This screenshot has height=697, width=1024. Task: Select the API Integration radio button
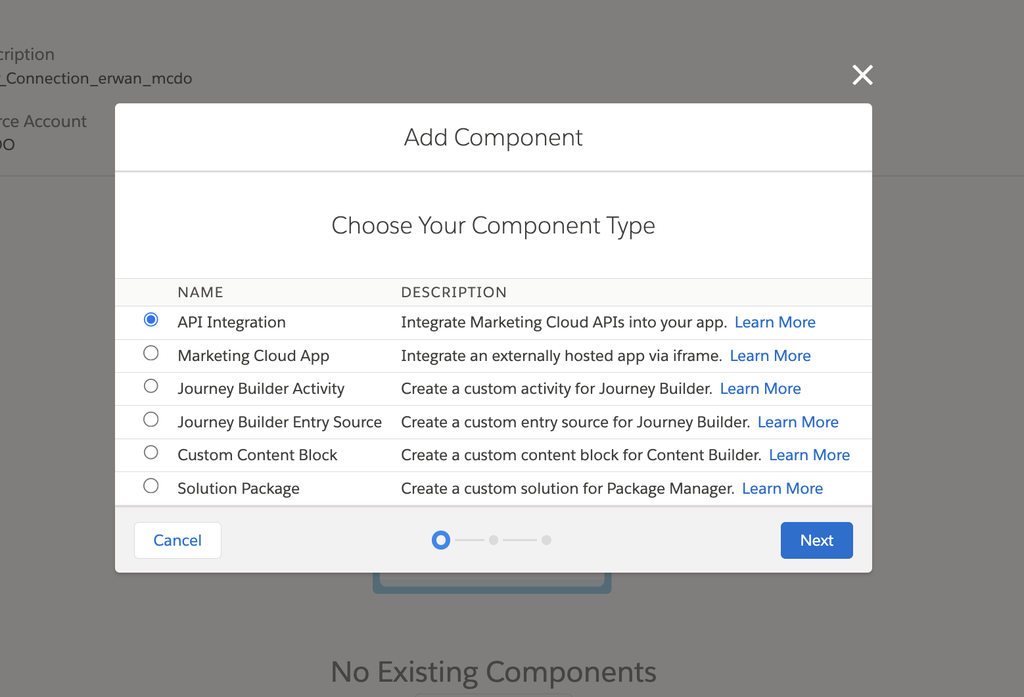(x=151, y=319)
